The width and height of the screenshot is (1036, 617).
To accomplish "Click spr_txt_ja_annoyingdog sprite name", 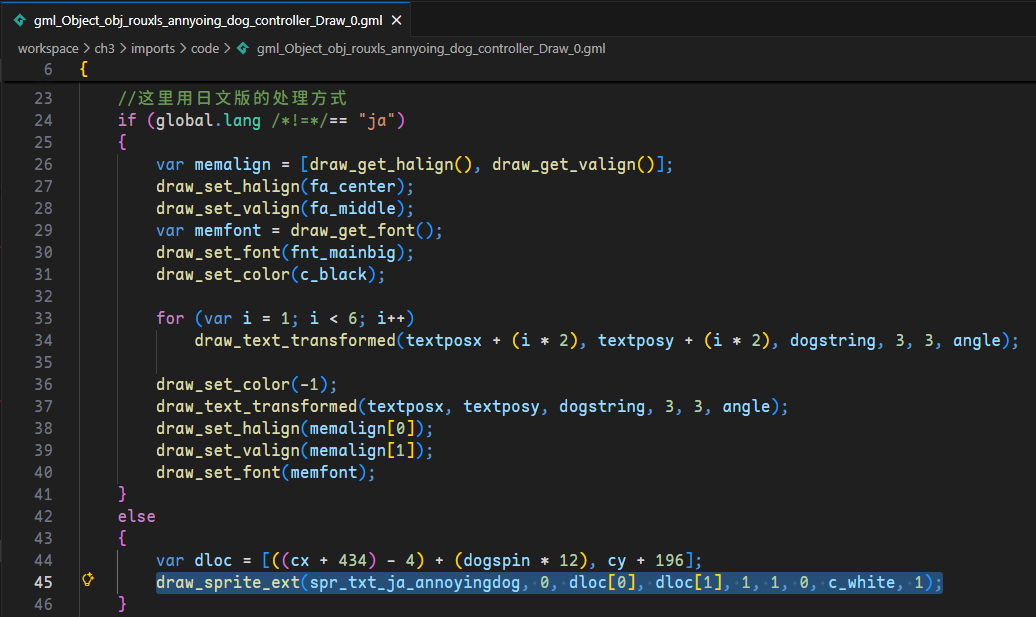I will 415,583.
